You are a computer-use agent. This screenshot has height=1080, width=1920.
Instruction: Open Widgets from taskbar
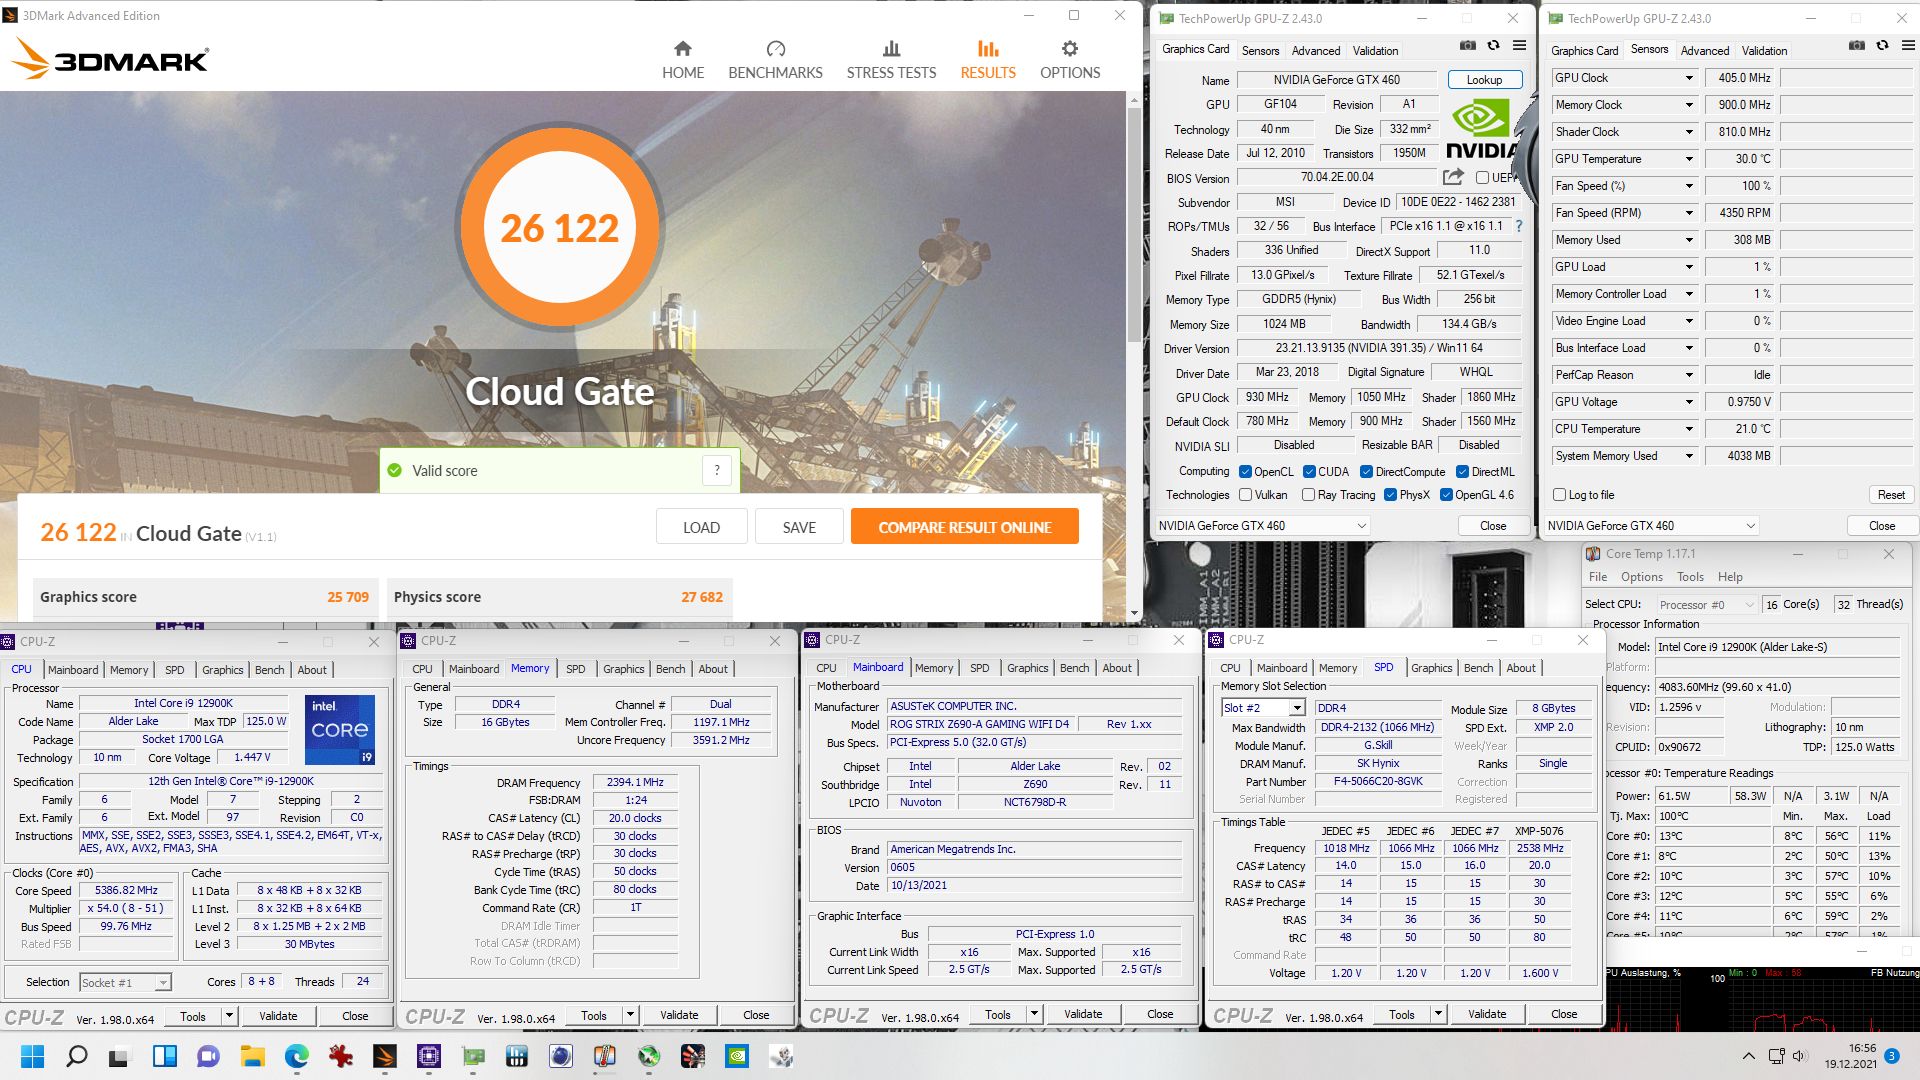[164, 1056]
